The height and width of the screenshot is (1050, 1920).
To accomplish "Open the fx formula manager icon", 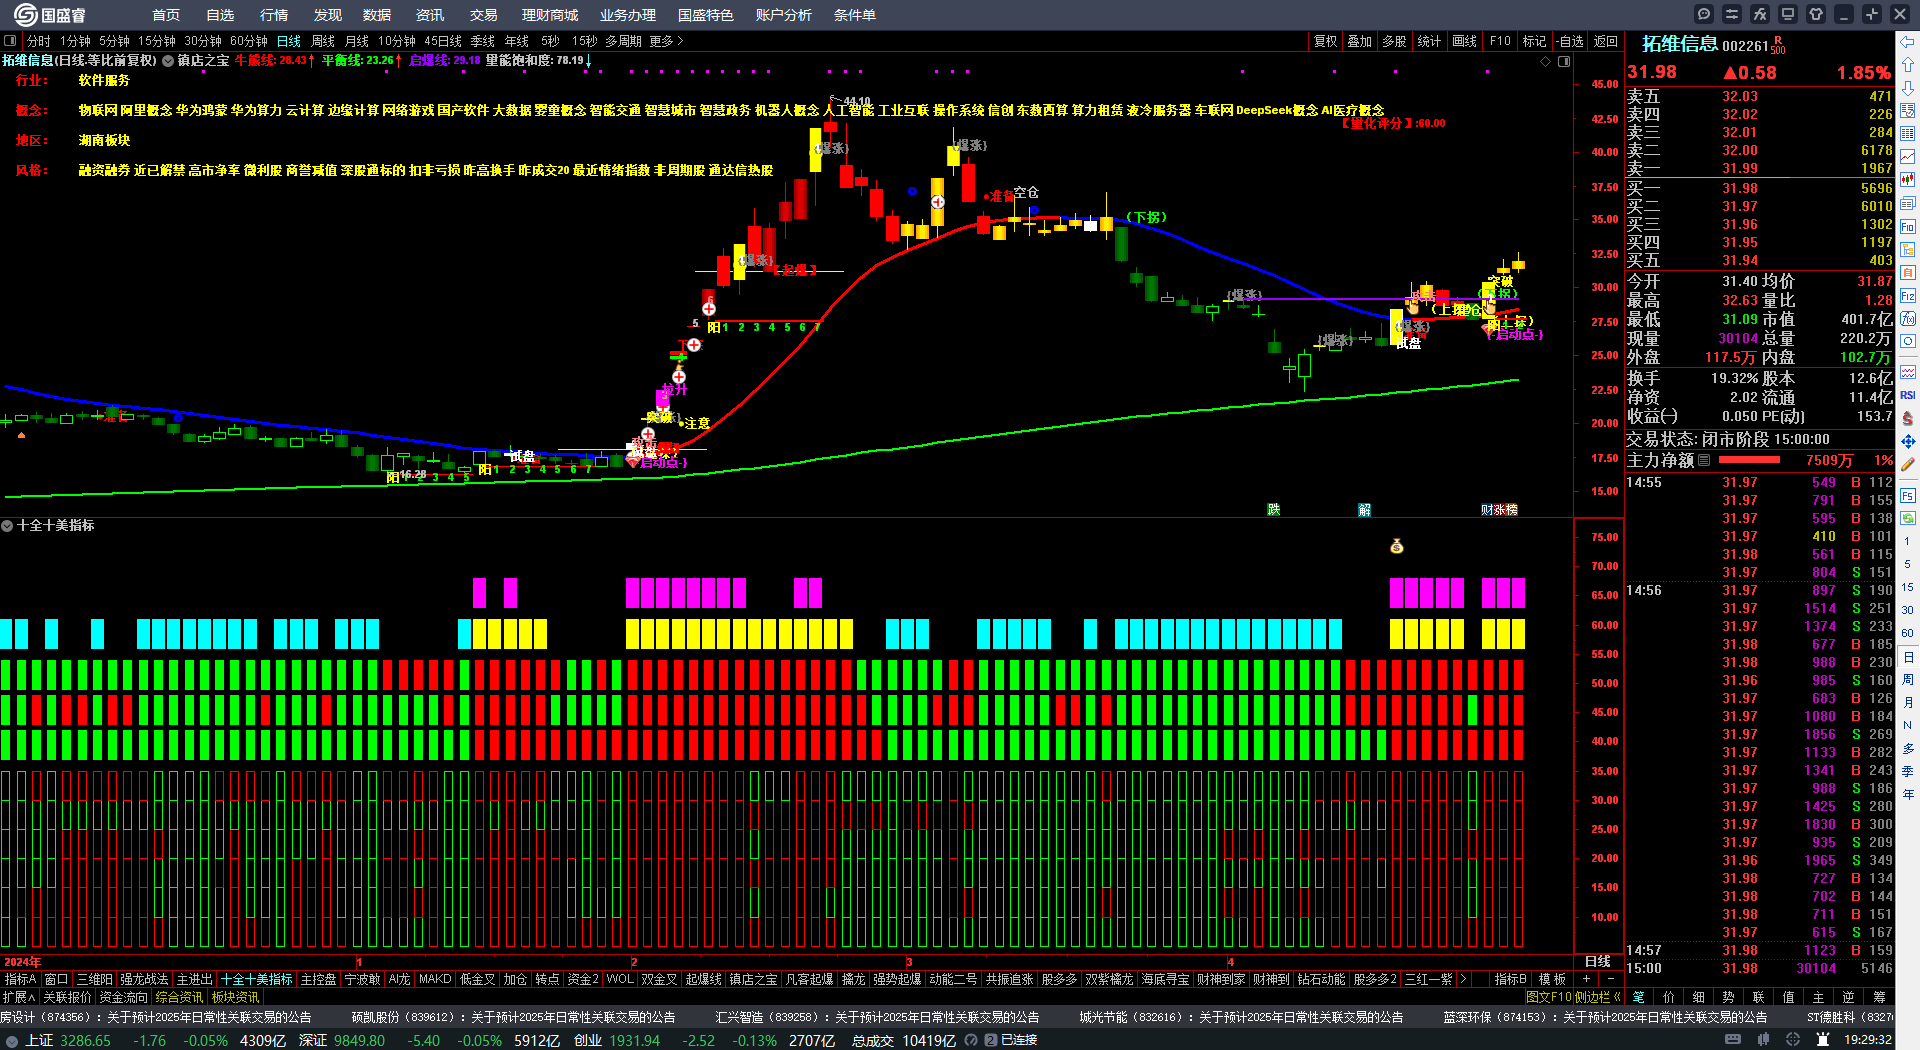I will click(x=1760, y=14).
